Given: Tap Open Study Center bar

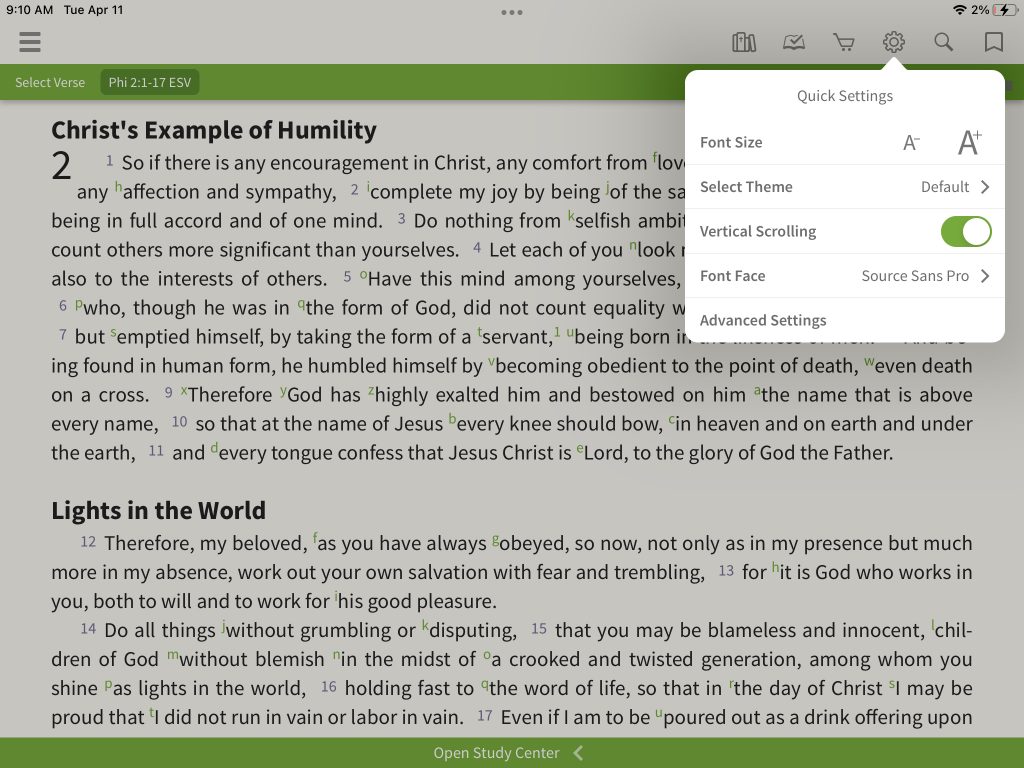Looking at the screenshot, I should click(512, 753).
